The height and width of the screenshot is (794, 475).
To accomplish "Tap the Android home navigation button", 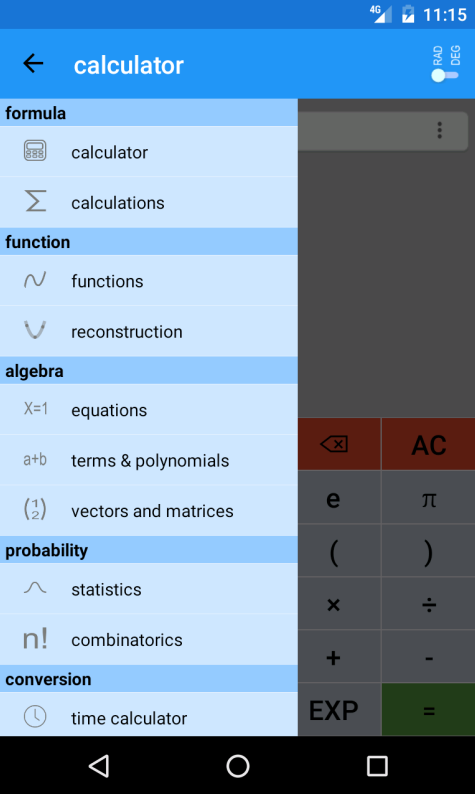I will point(238,766).
